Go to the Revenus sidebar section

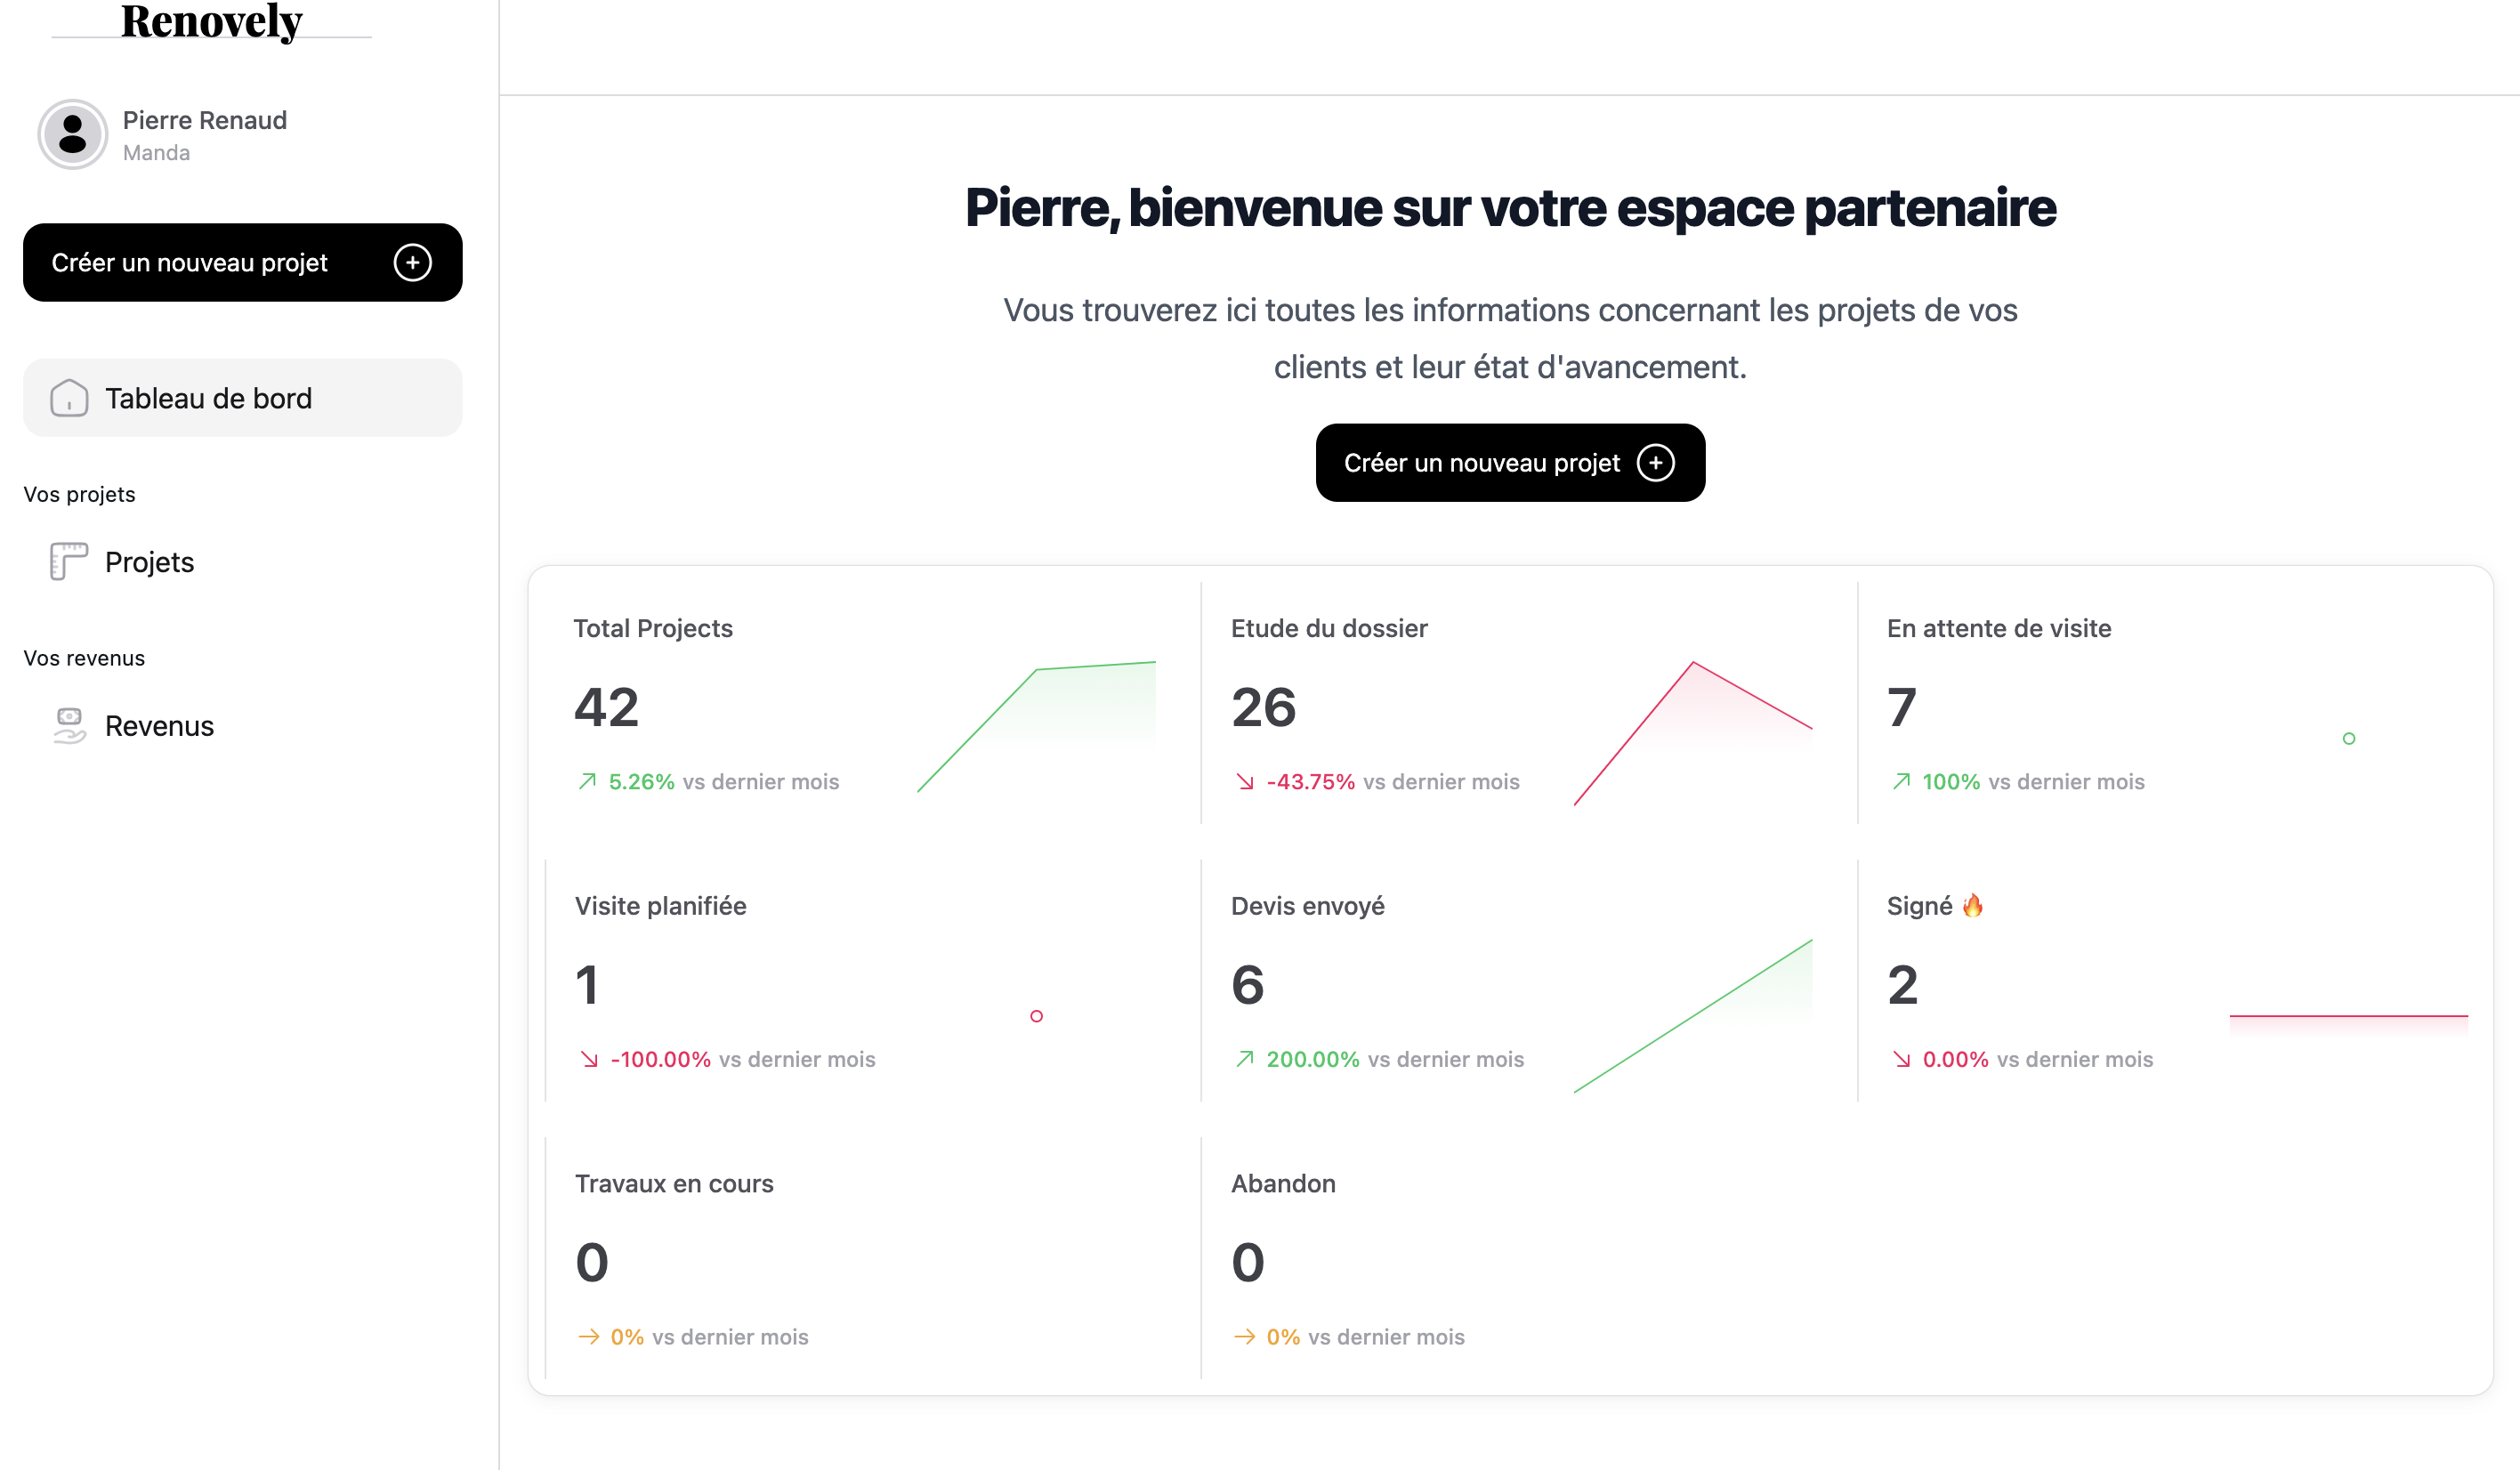159,726
